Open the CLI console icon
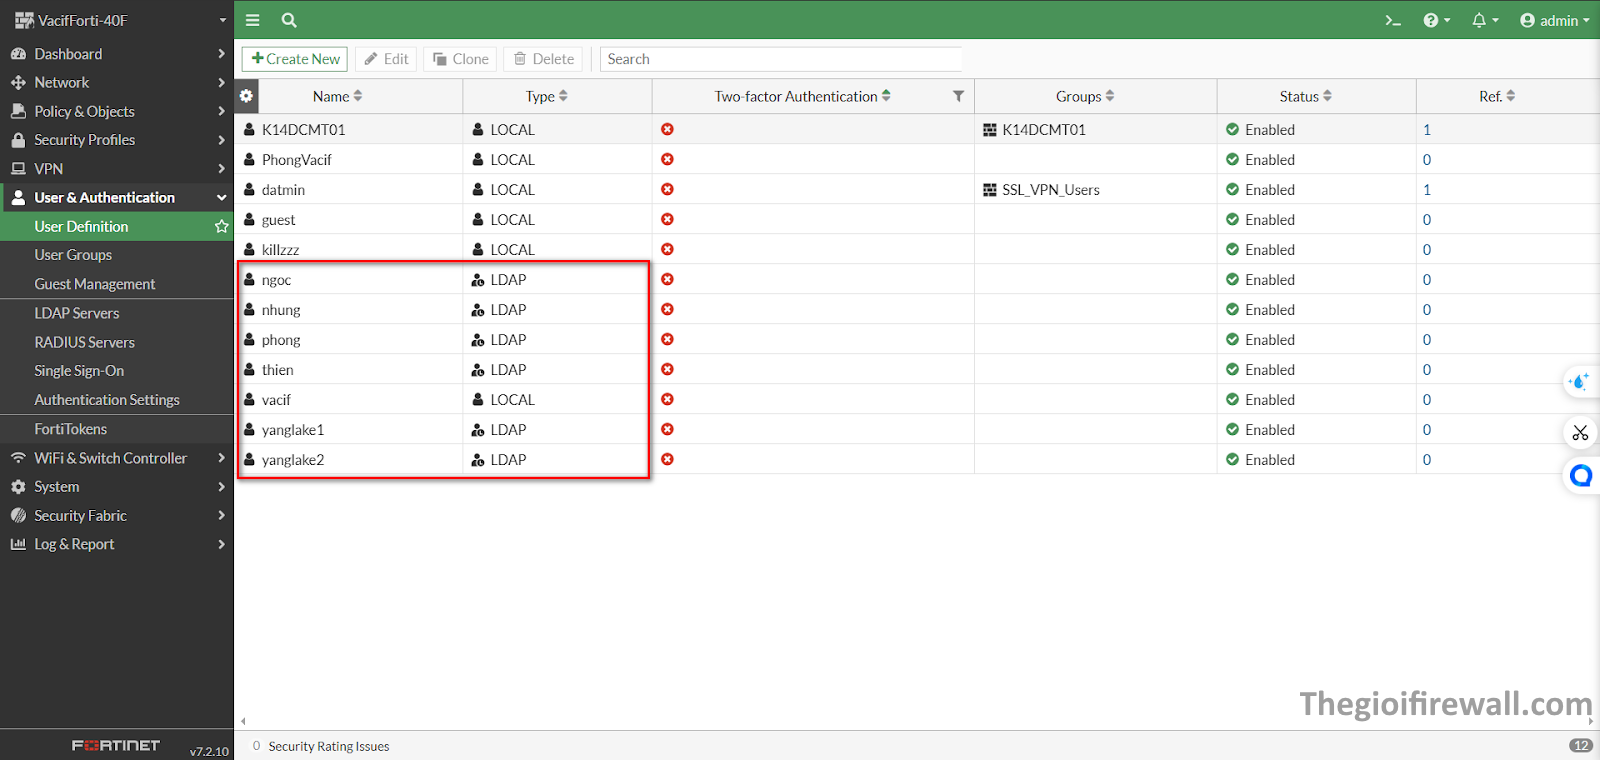Viewport: 1600px width, 760px height. click(1392, 20)
